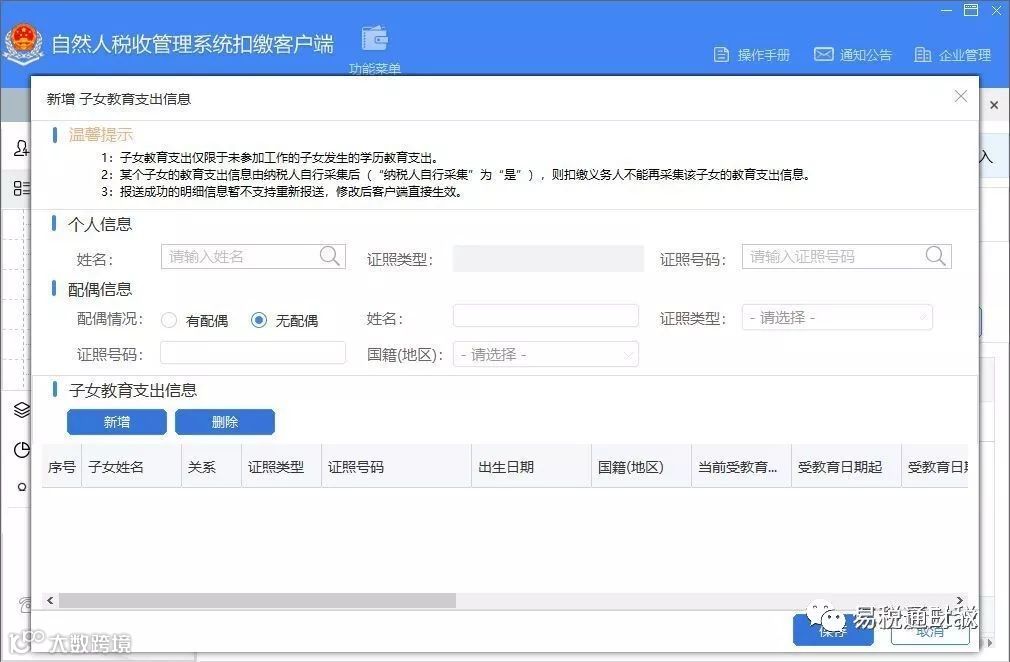Click the 个人信息 section heading

[100, 224]
